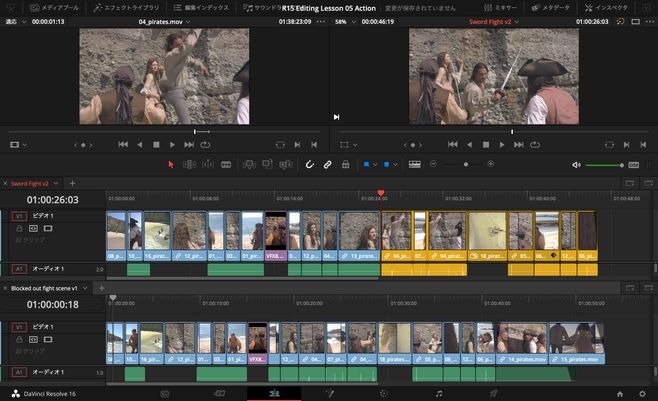This screenshot has width=658, height=401.
Task: Stop playback in the timeline viewer
Action: (486, 145)
